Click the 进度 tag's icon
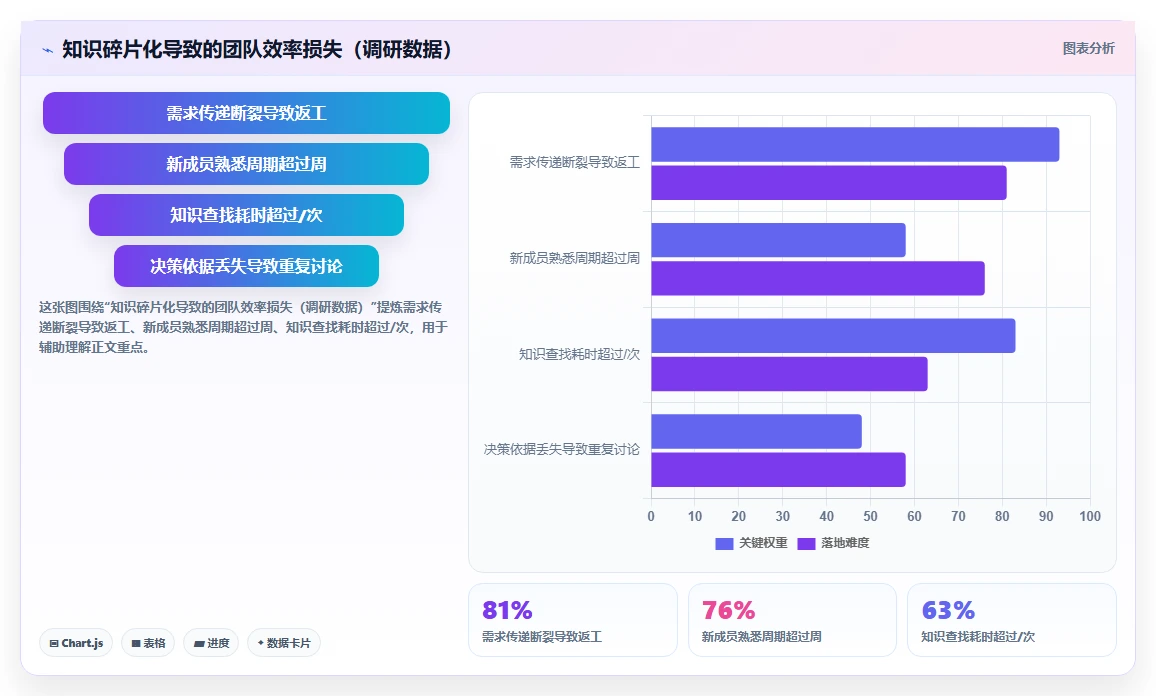Image resolution: width=1156 pixels, height=696 pixels. [198, 644]
